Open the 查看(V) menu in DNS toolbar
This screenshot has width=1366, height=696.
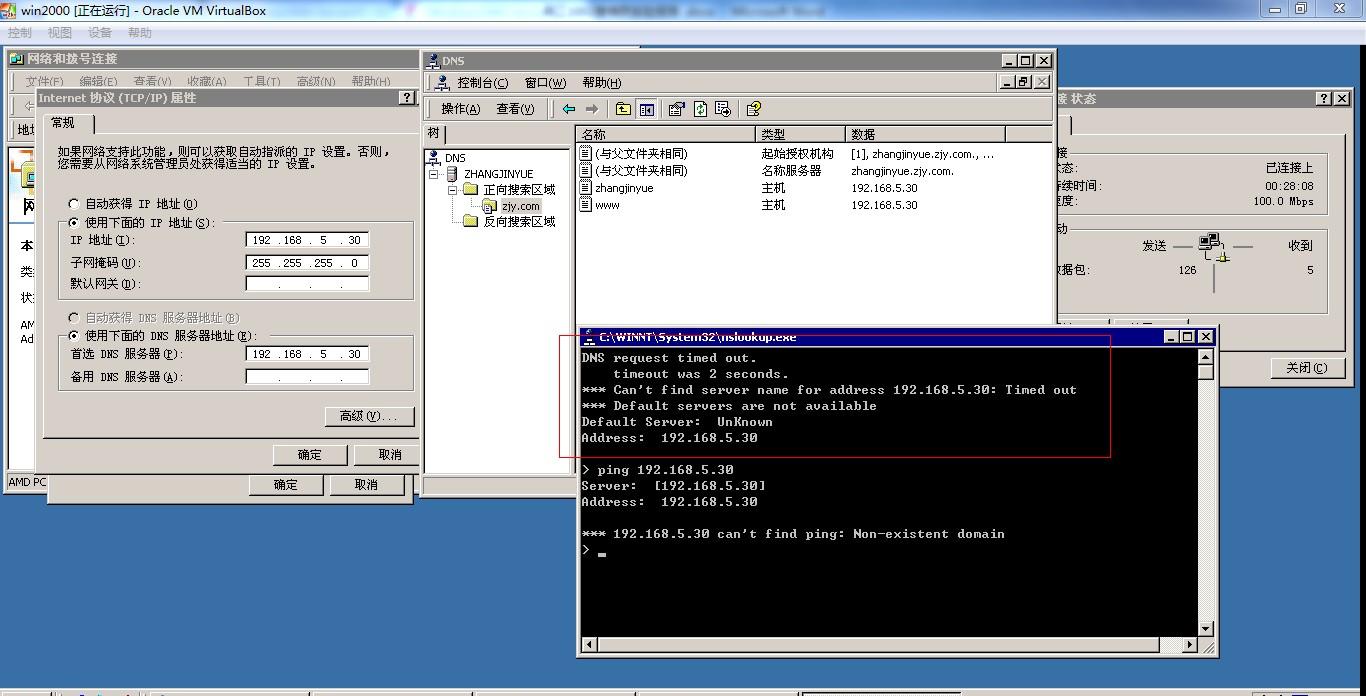coord(515,109)
